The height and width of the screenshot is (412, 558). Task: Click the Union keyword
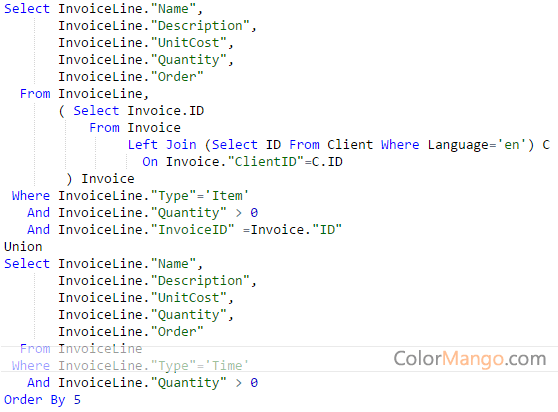[x=23, y=247]
